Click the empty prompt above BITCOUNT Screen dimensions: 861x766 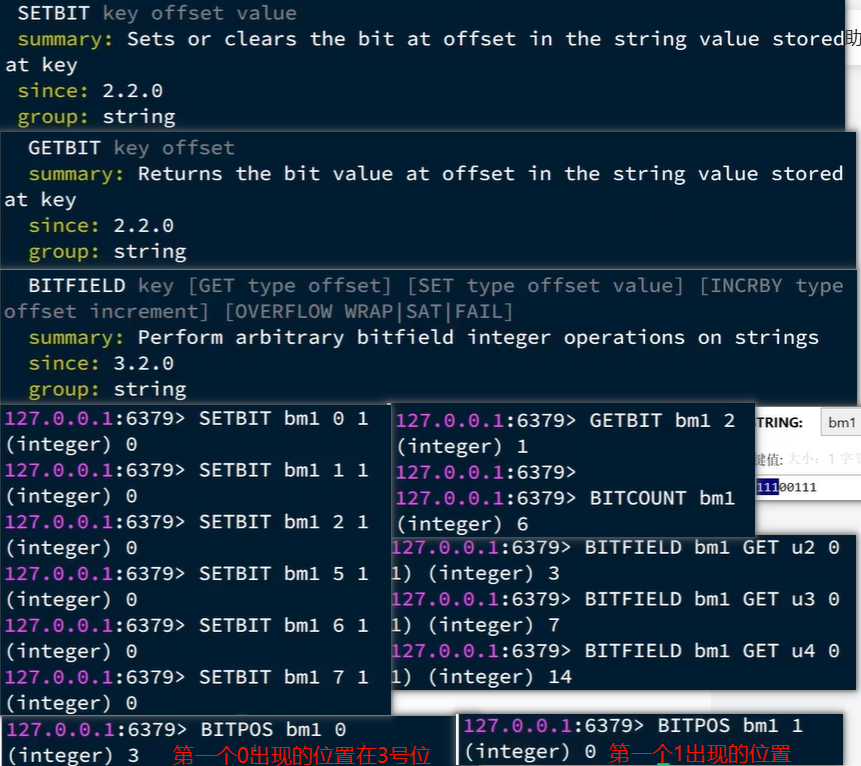(x=486, y=472)
